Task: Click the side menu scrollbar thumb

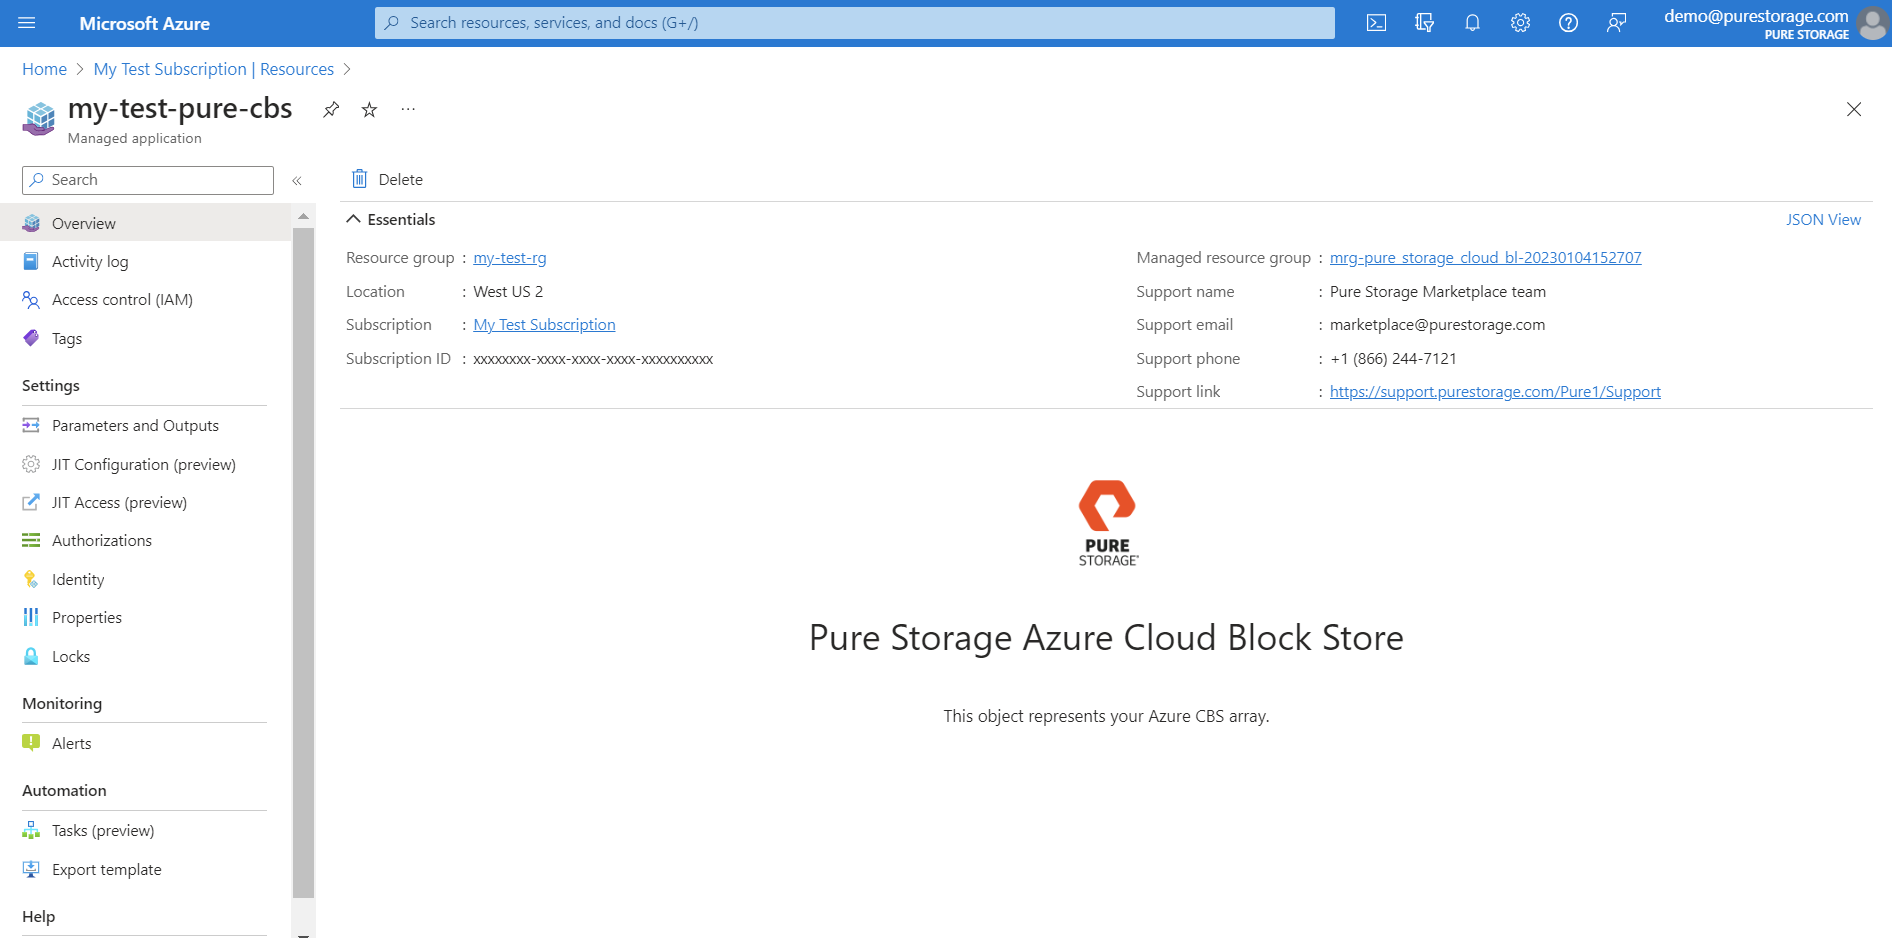Action: tap(303, 563)
